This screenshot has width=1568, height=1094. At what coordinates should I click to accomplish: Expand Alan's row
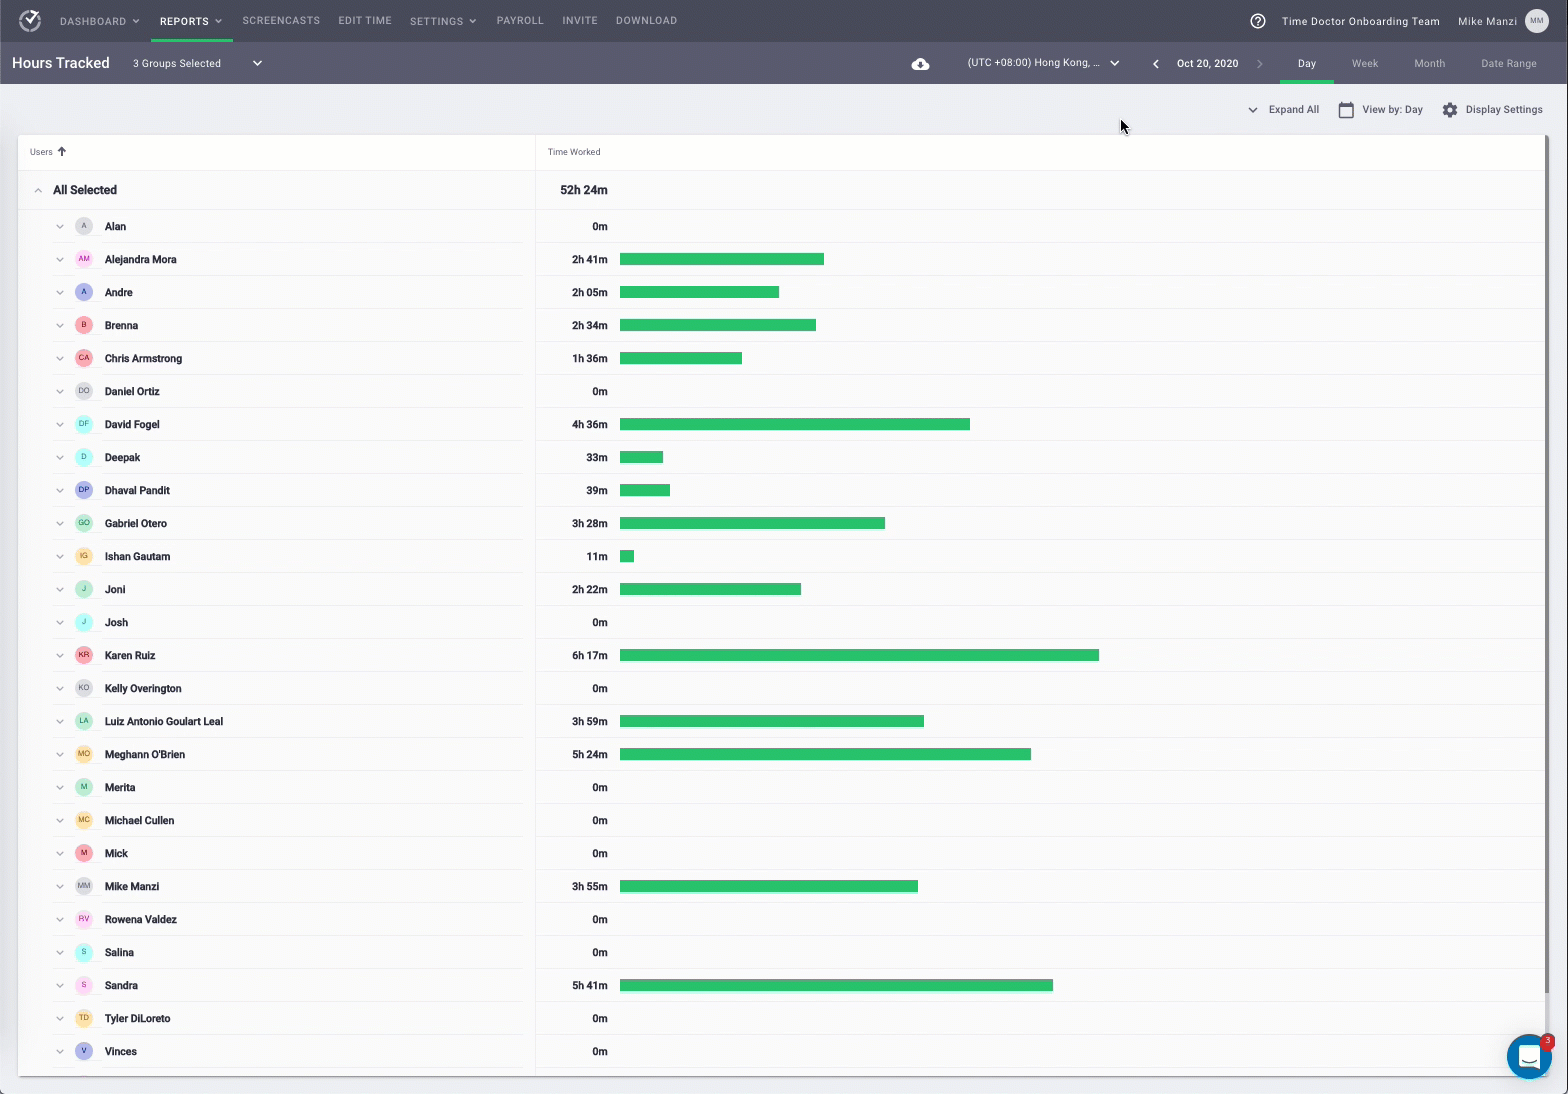(60, 227)
